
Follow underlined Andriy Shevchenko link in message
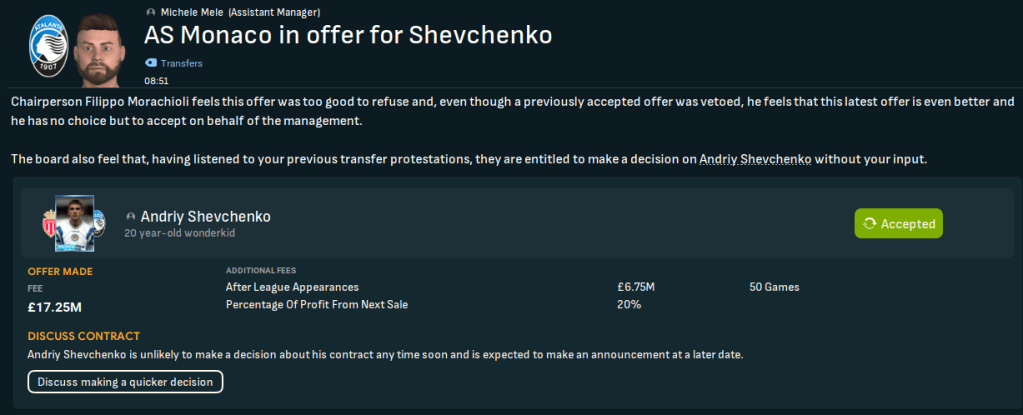[755, 160]
